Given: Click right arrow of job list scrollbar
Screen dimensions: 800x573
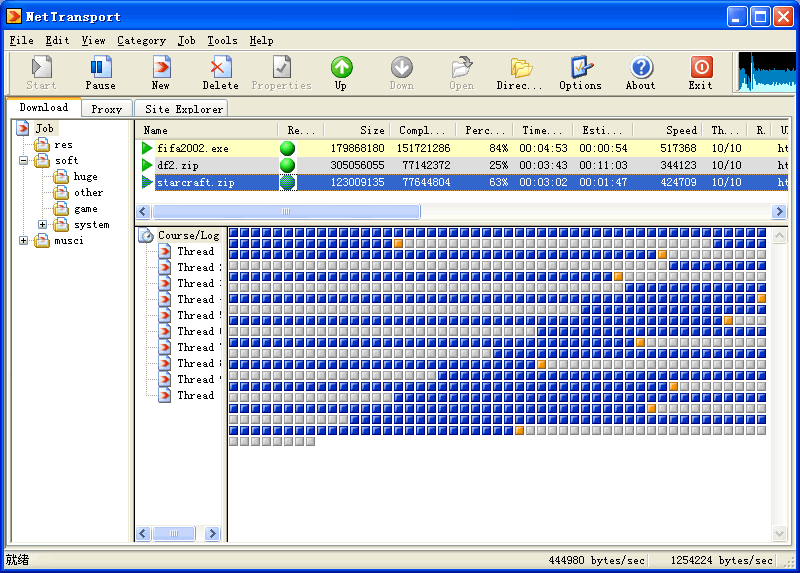Looking at the screenshot, I should (x=779, y=211).
